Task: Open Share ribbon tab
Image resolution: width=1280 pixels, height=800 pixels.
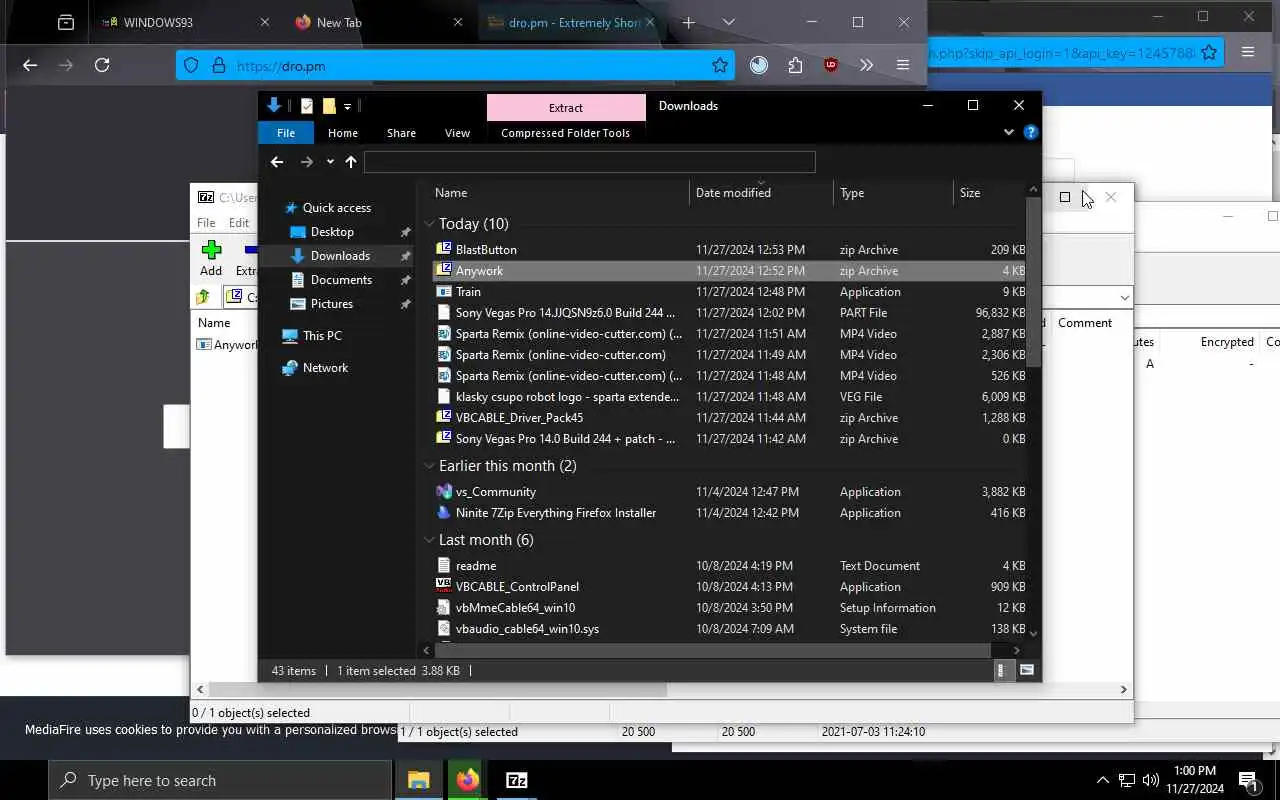Action: (401, 133)
